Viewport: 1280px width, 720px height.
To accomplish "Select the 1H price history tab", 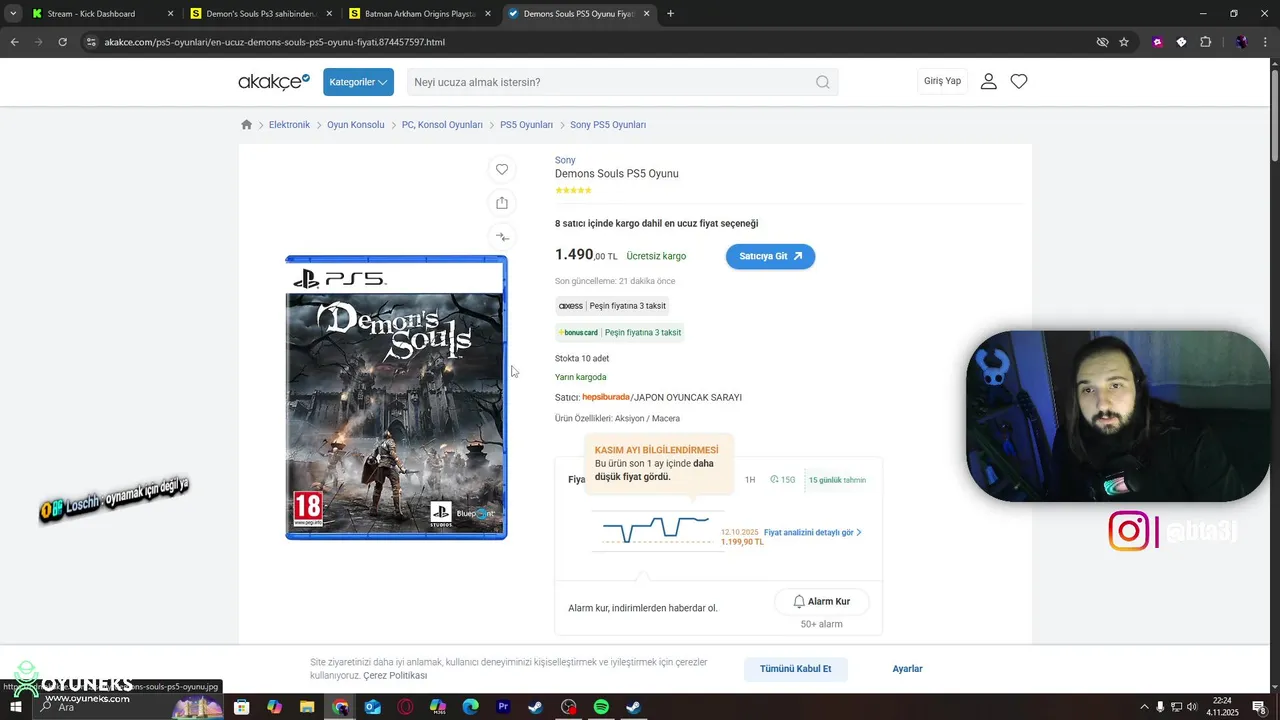I will click(x=750, y=480).
